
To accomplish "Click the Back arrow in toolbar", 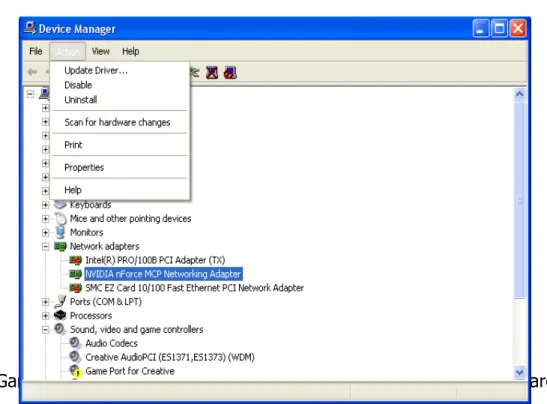I will click(32, 72).
